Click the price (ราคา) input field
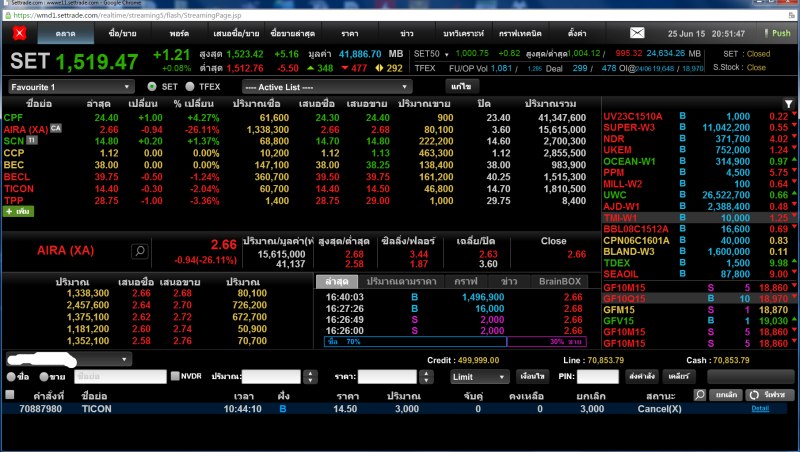 pyautogui.click(x=387, y=376)
